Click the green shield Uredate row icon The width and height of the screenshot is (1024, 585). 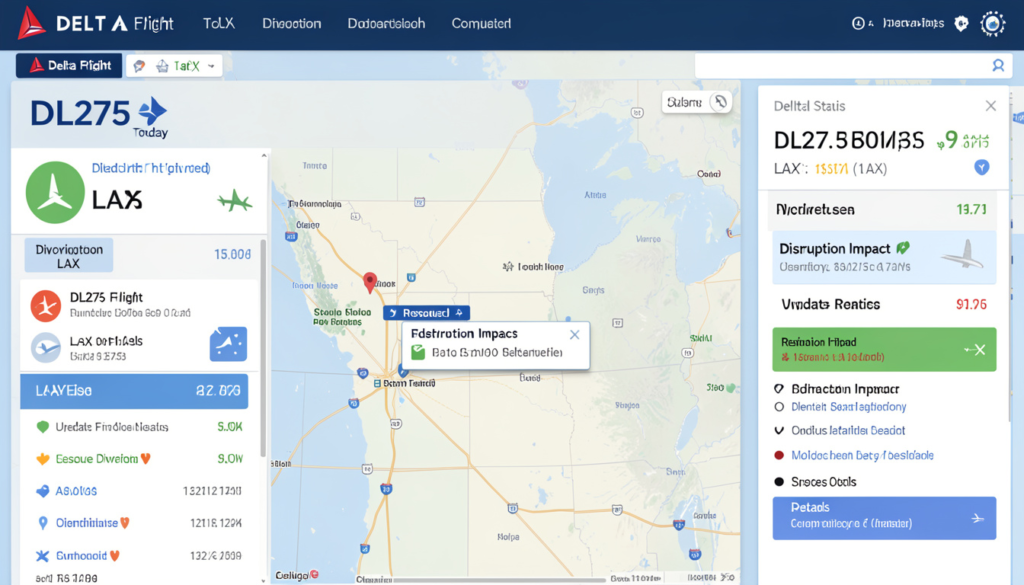(43, 427)
